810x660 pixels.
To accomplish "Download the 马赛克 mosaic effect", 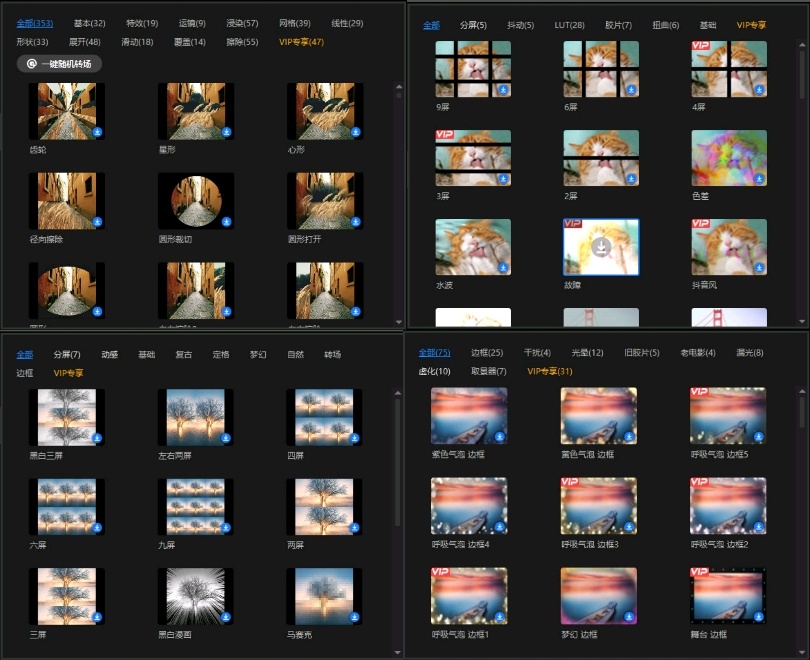I will 356,617.
